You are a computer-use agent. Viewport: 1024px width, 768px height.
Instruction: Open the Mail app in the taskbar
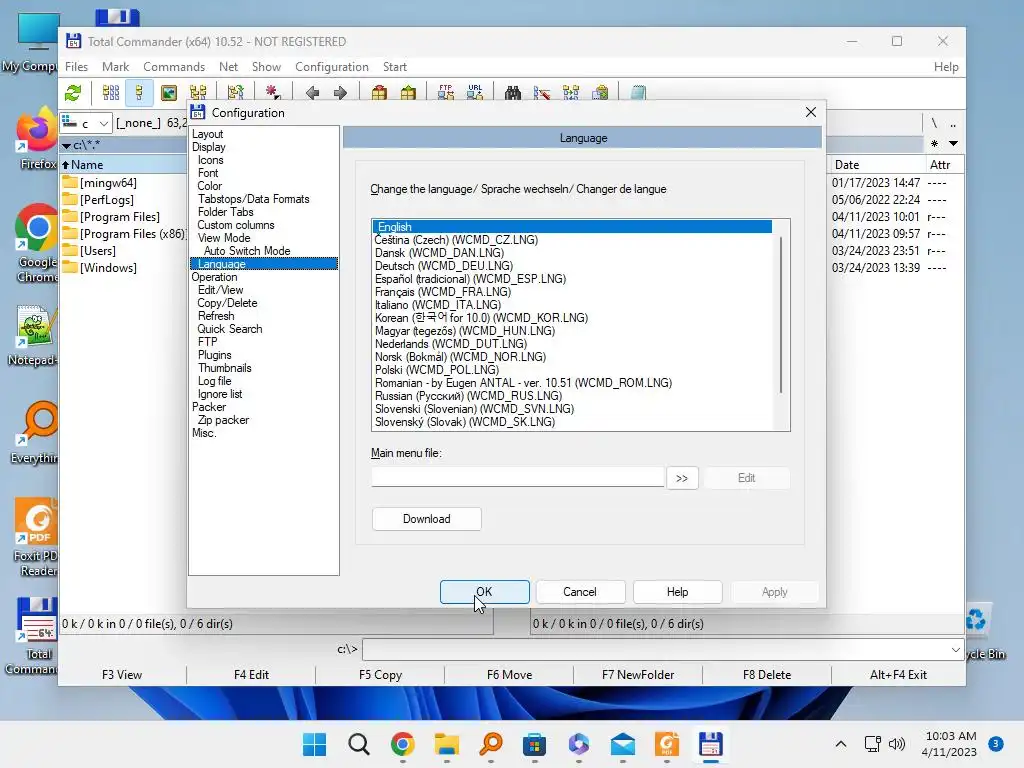point(623,744)
